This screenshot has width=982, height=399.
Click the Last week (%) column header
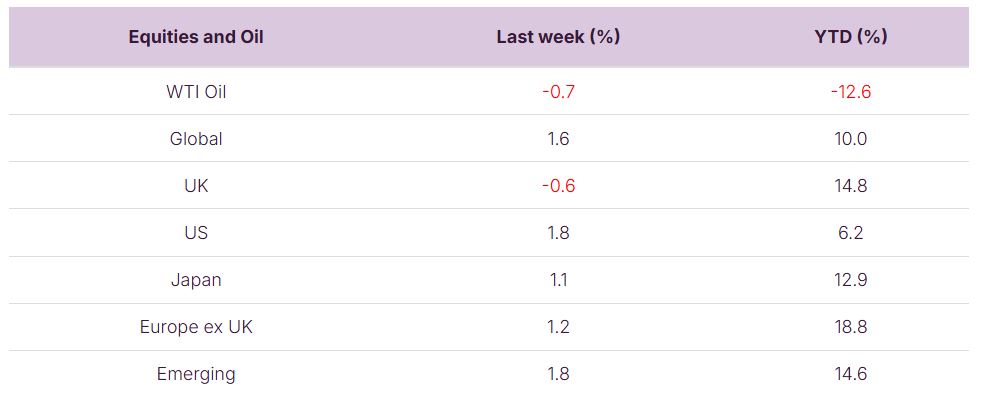click(x=558, y=37)
